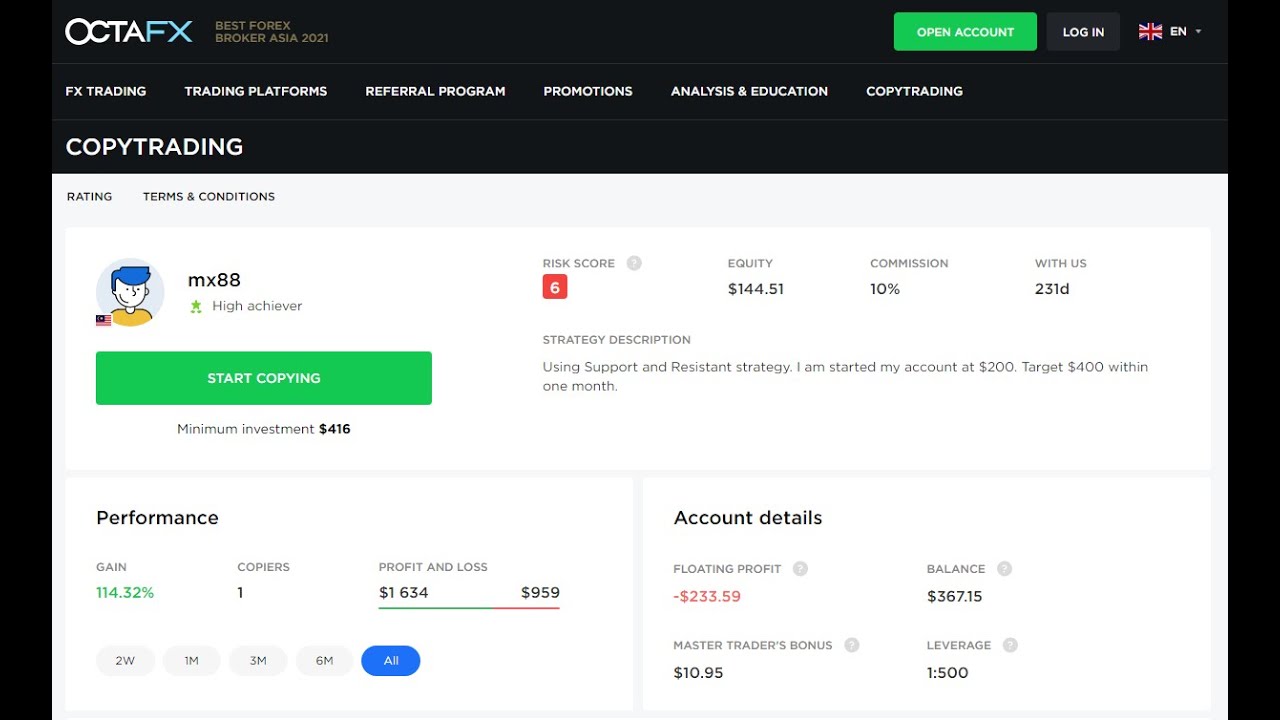Open the Risk Score help tooltip icon
This screenshot has height=720, width=1280.
pos(634,263)
